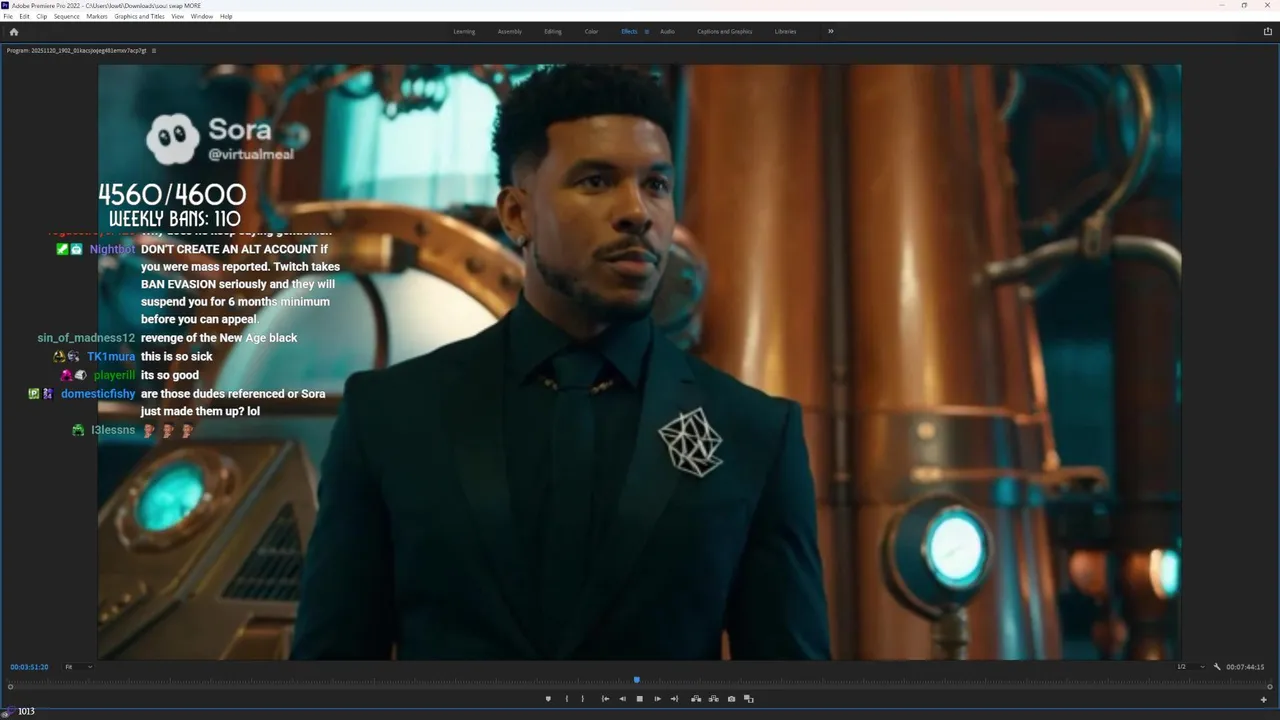1280x720 pixels.
Task: Click the l3lessns username in chat
Action: click(x=113, y=430)
